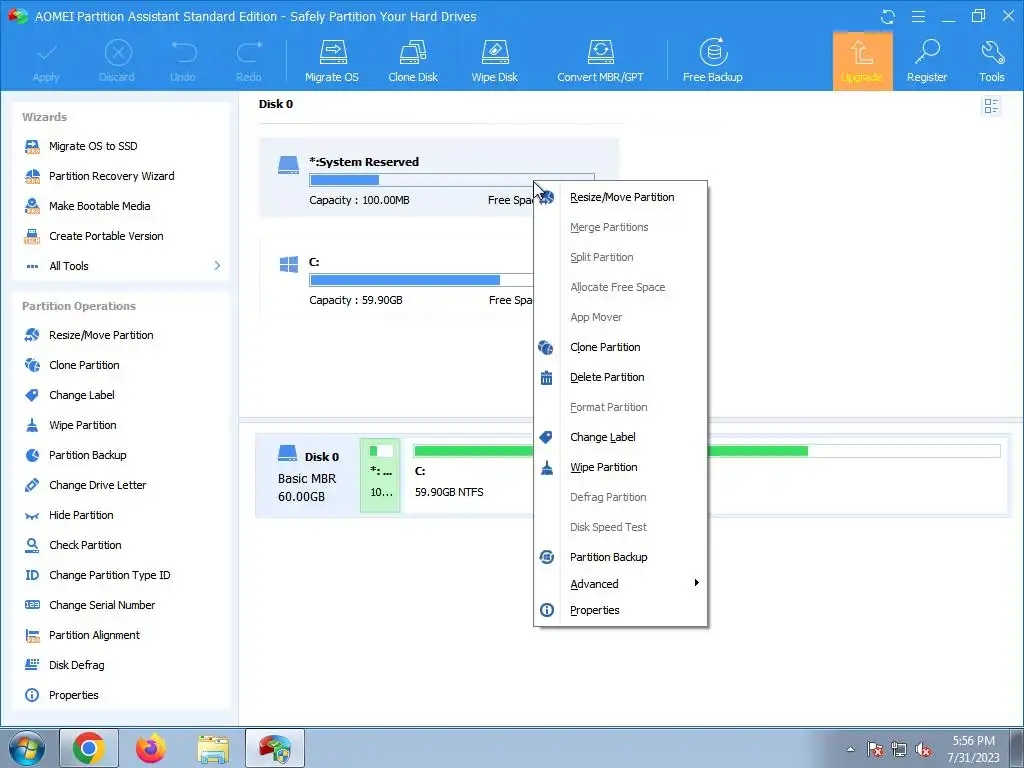Click greyed Allocate Free Space entry

point(620,287)
